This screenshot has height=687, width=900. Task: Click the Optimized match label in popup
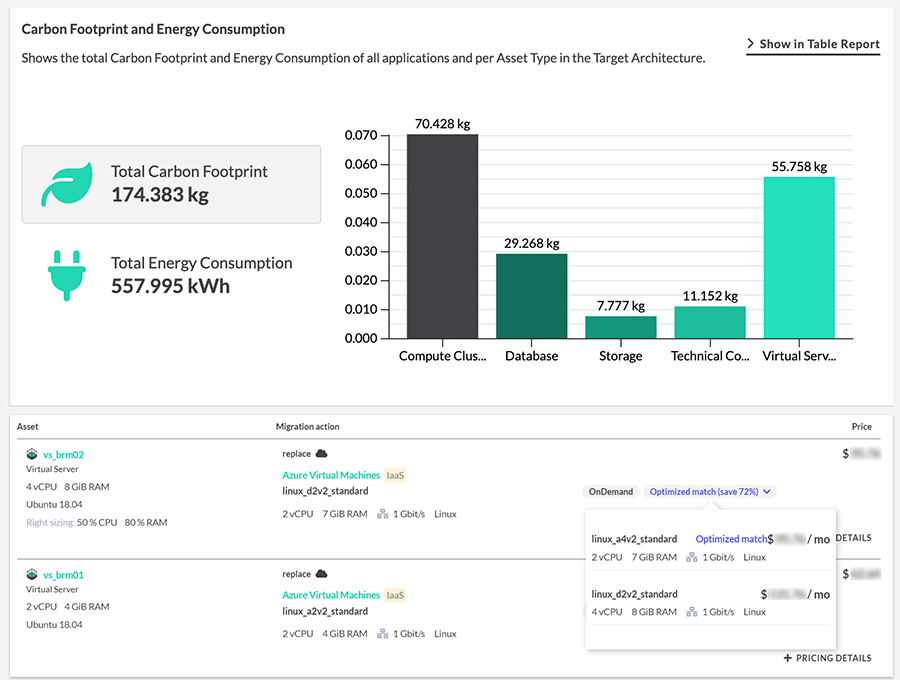pos(731,539)
